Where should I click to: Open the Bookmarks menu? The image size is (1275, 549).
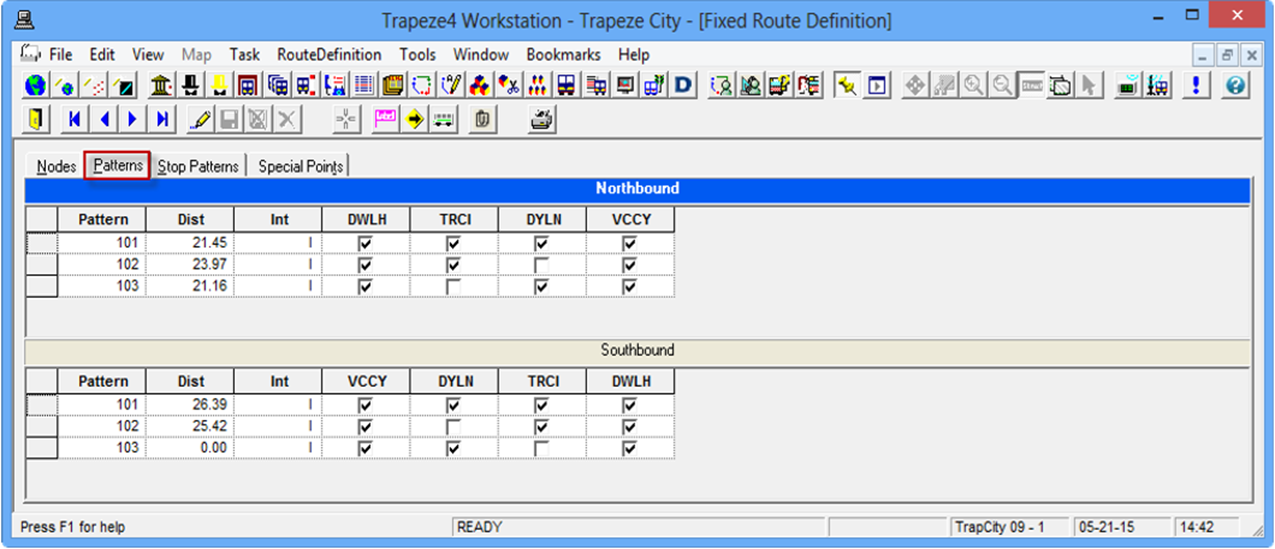[563, 55]
